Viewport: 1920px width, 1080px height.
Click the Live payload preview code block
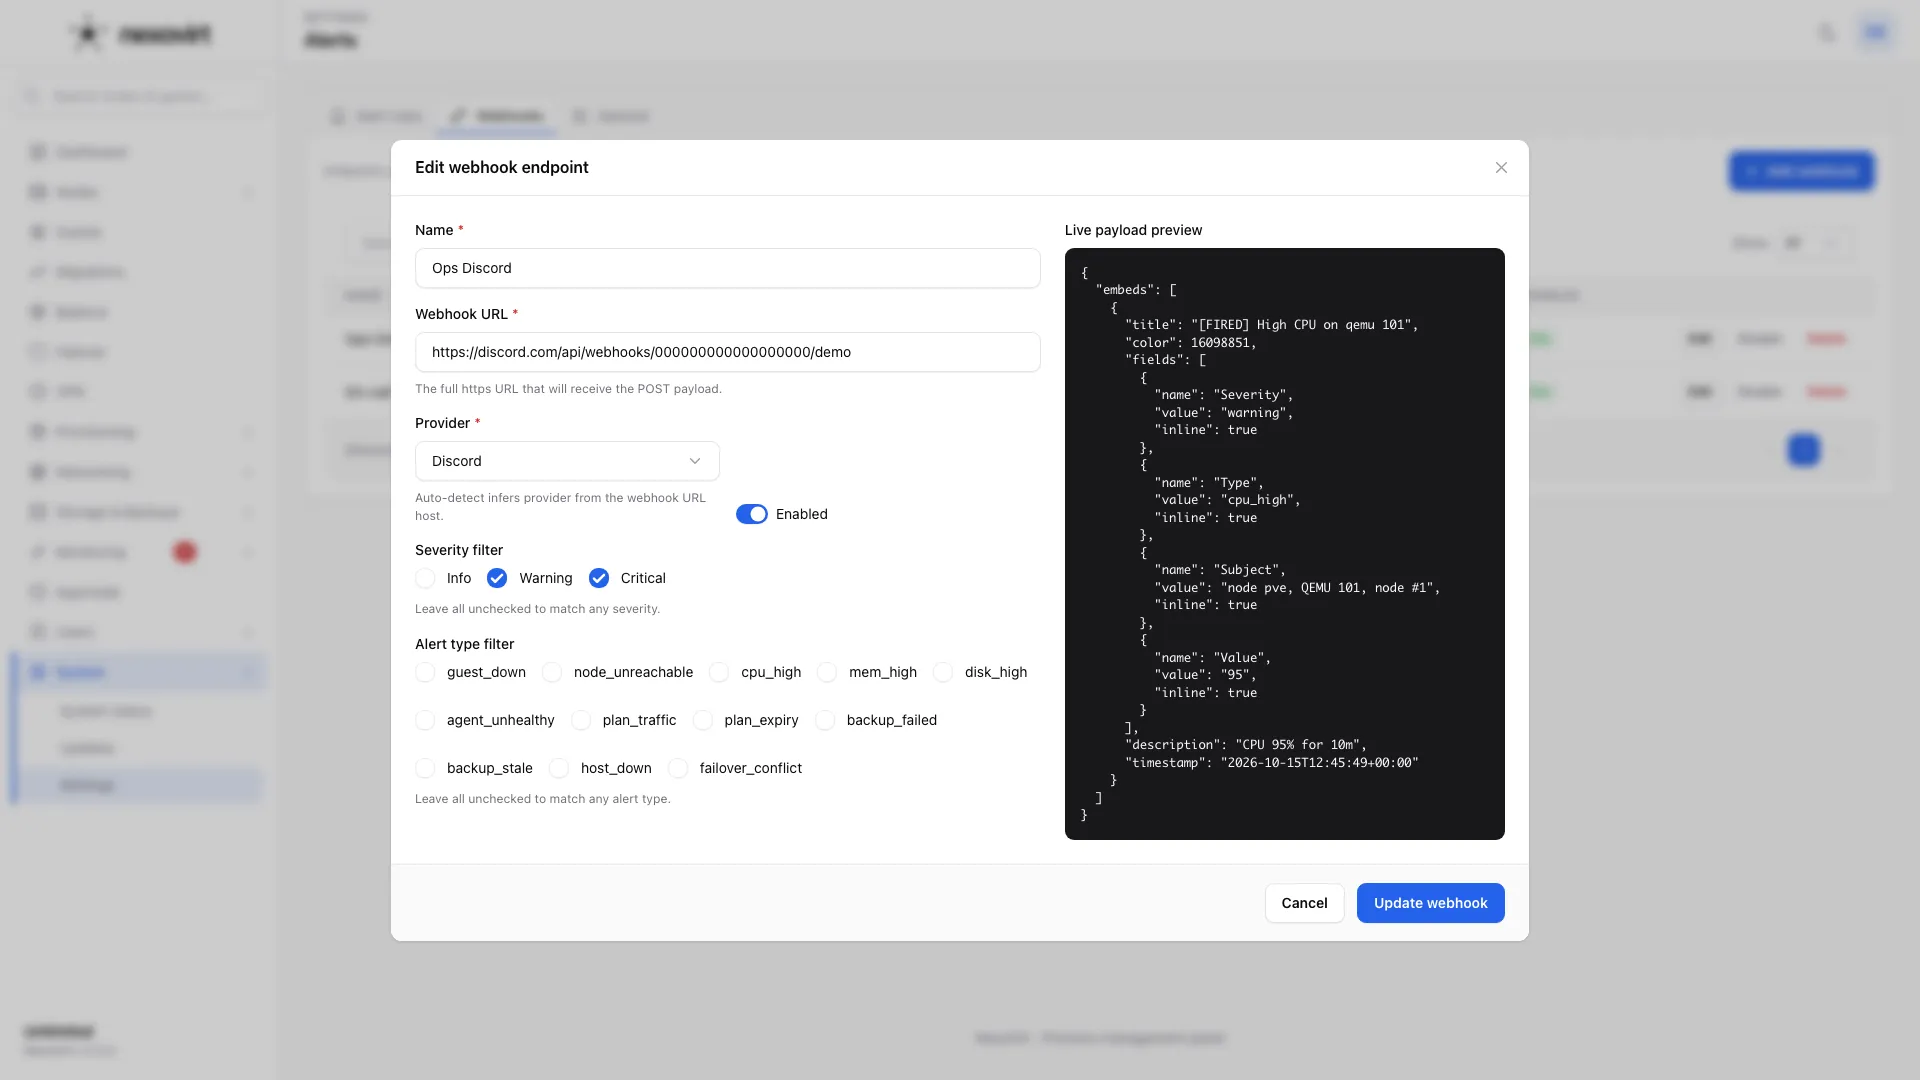point(1284,544)
